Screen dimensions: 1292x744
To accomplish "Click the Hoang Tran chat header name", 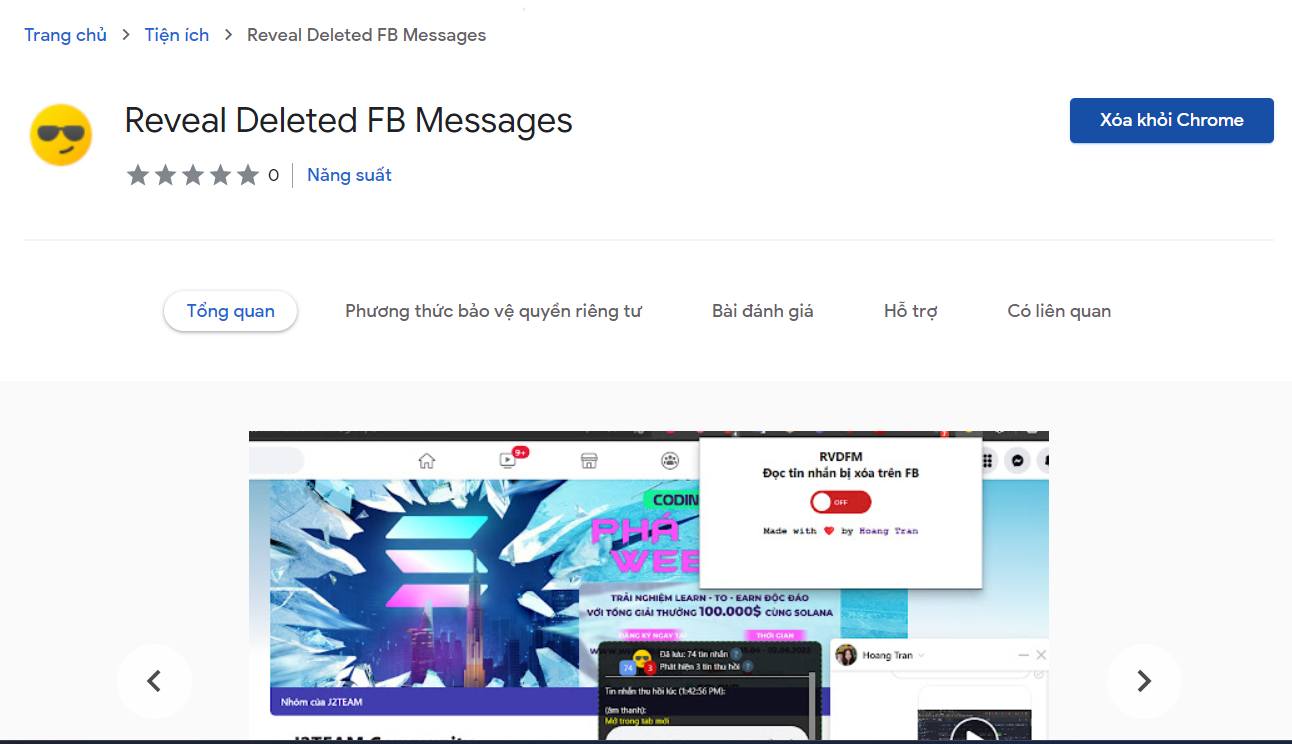I will click(887, 655).
